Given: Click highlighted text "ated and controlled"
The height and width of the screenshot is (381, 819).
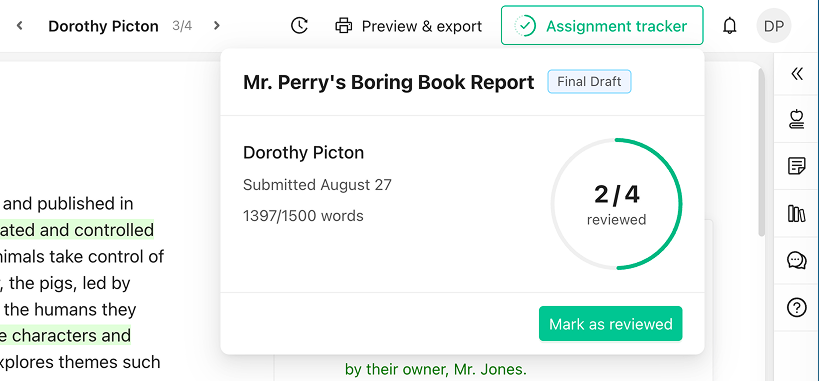Looking at the screenshot, I should pyautogui.click(x=77, y=230).
